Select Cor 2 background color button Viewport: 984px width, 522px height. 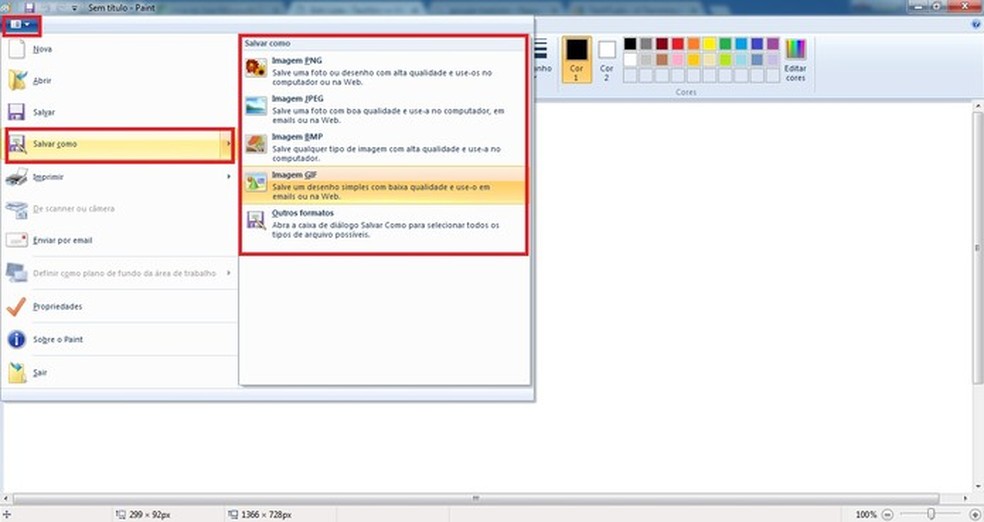606,60
